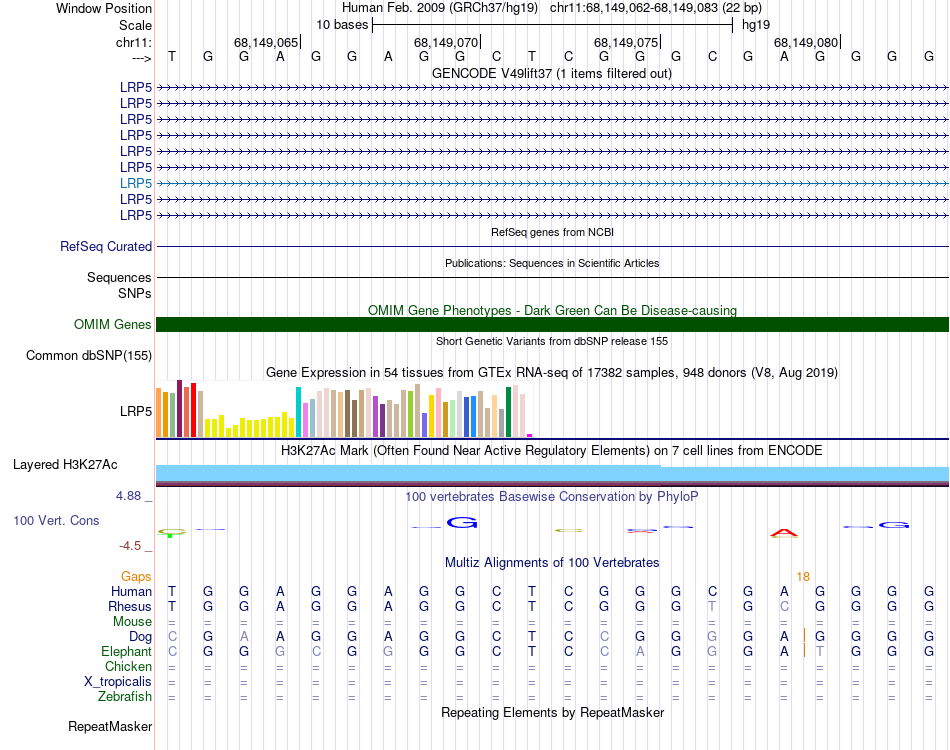Click the red A in PhyloP conservation track
Image resolution: width=950 pixels, height=750 pixels.
(786, 533)
